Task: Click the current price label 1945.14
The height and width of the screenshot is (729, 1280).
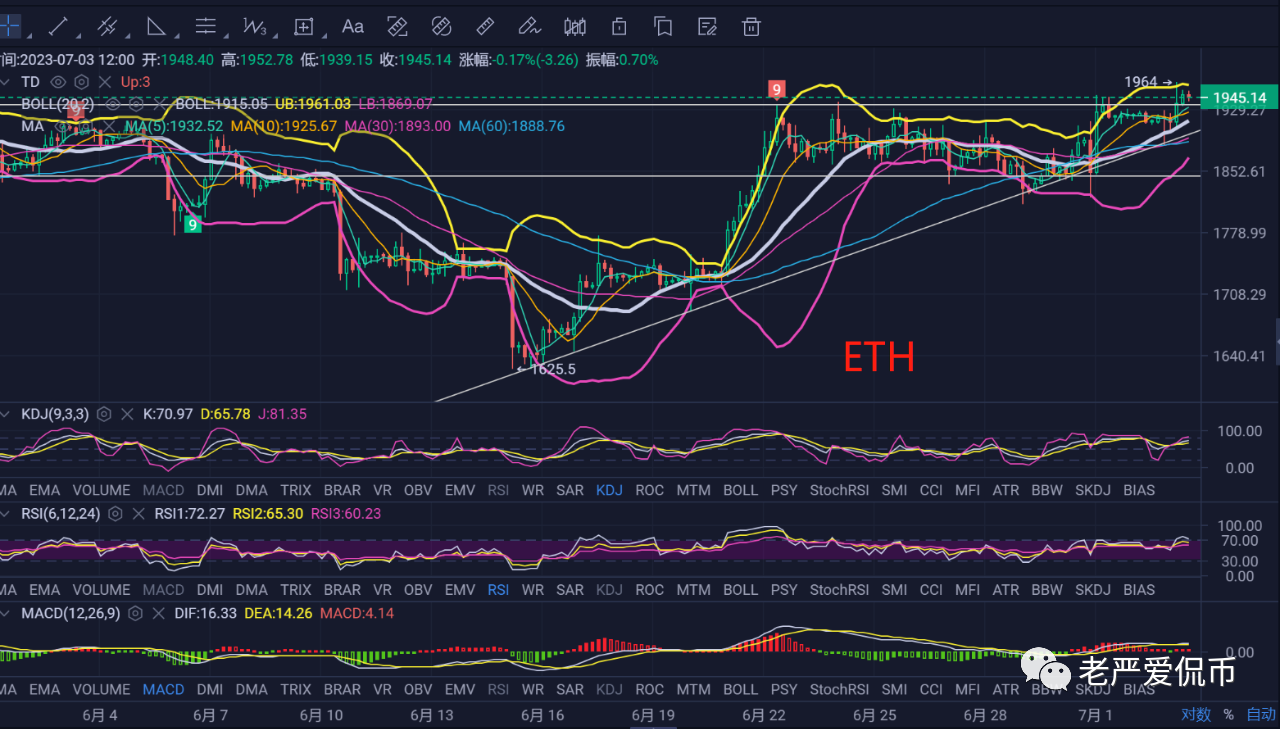Action: click(x=1238, y=98)
